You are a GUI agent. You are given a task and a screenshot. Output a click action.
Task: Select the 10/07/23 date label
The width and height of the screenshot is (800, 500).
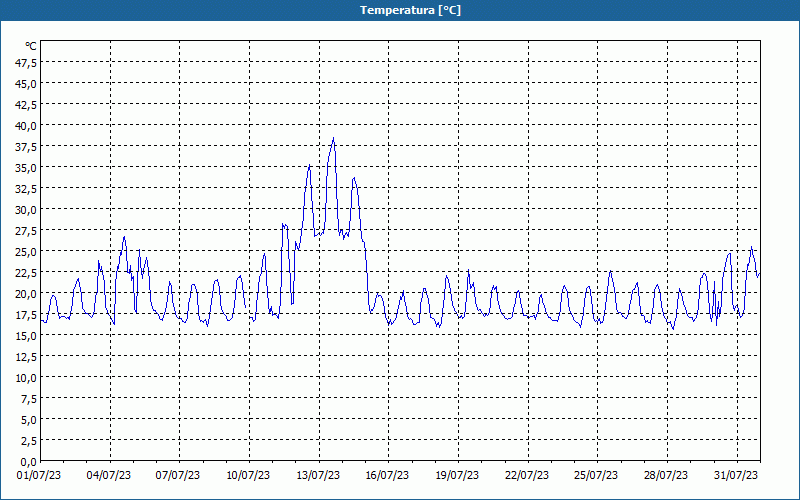click(248, 475)
